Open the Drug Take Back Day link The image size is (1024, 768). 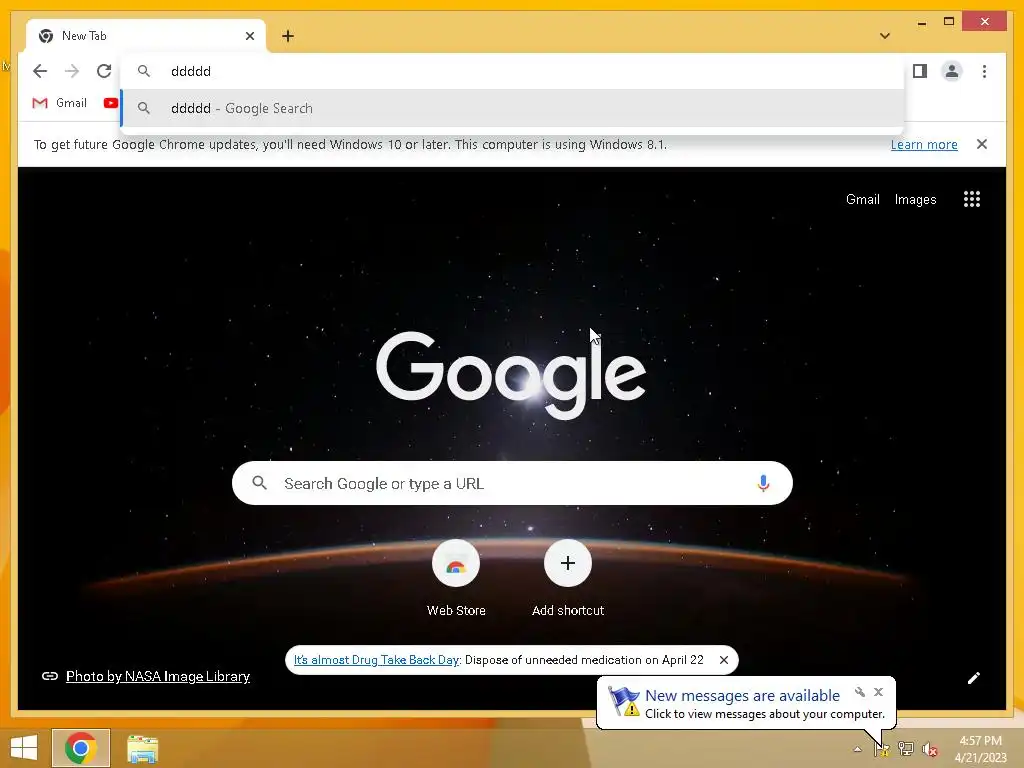pos(376,660)
